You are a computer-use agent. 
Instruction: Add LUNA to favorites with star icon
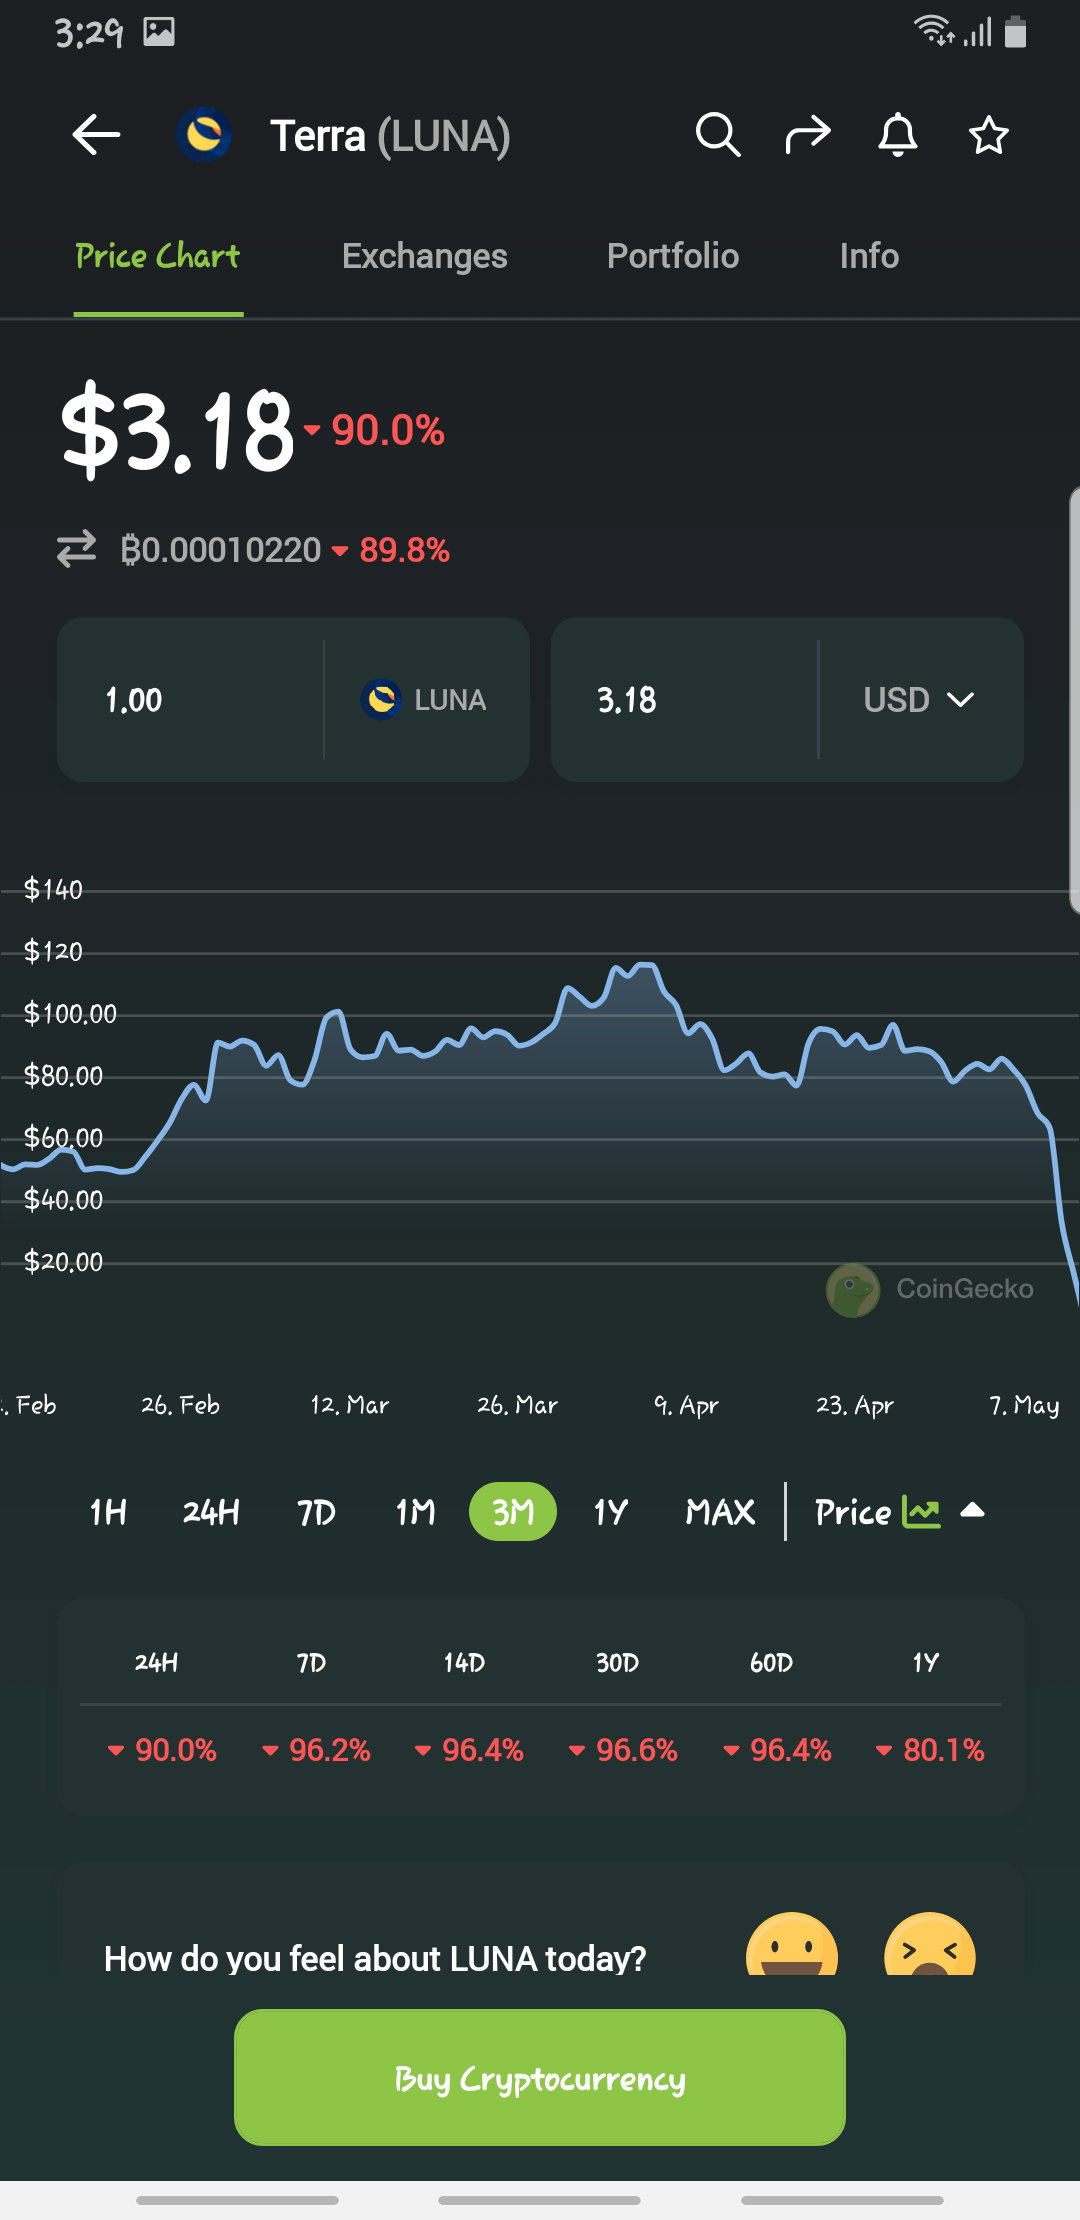(x=988, y=135)
